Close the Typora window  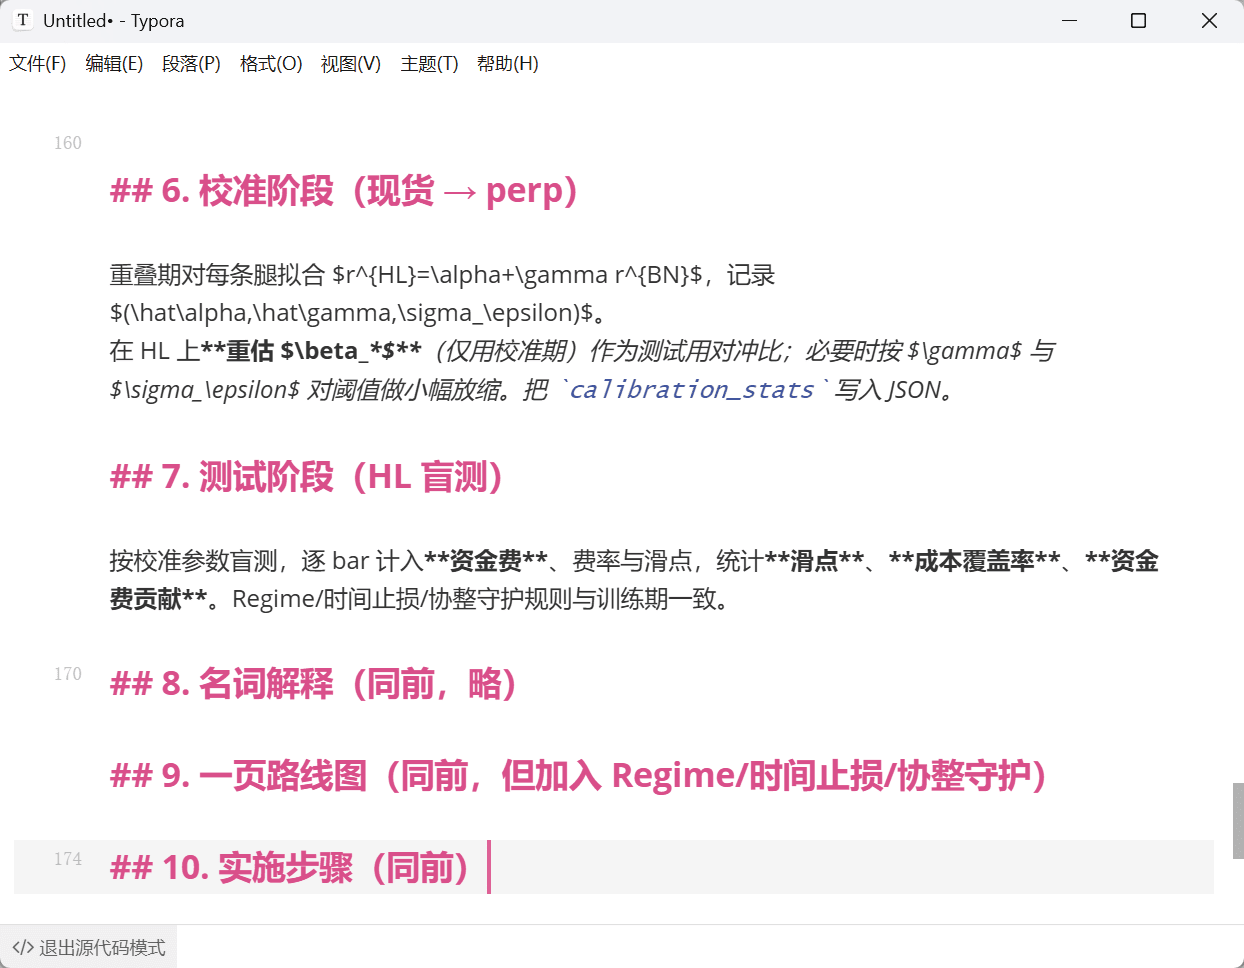point(1208,20)
